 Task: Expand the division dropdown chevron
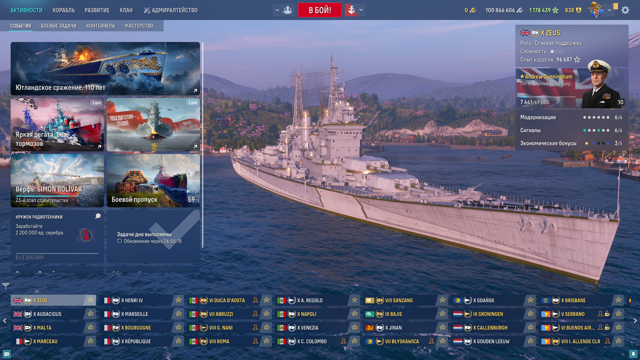277,10
